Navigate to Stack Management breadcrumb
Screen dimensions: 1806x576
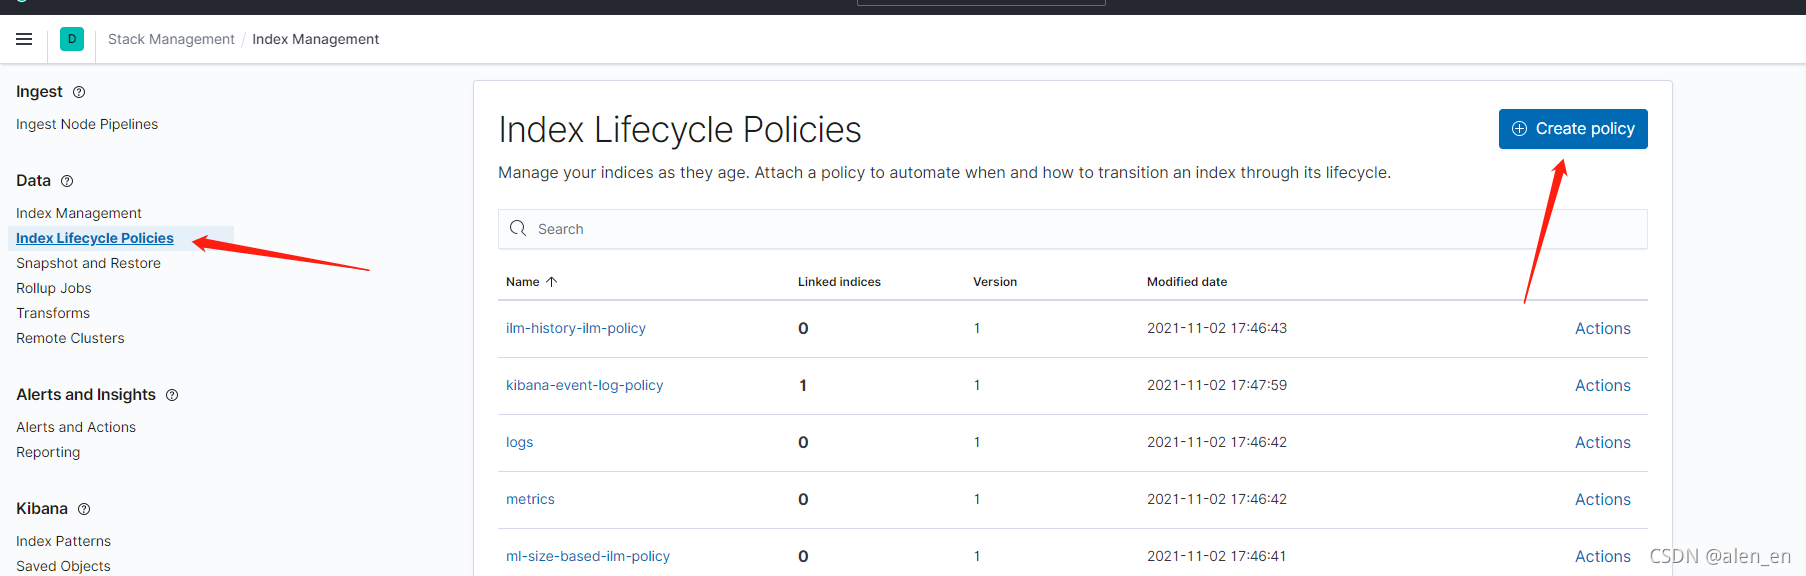[171, 39]
